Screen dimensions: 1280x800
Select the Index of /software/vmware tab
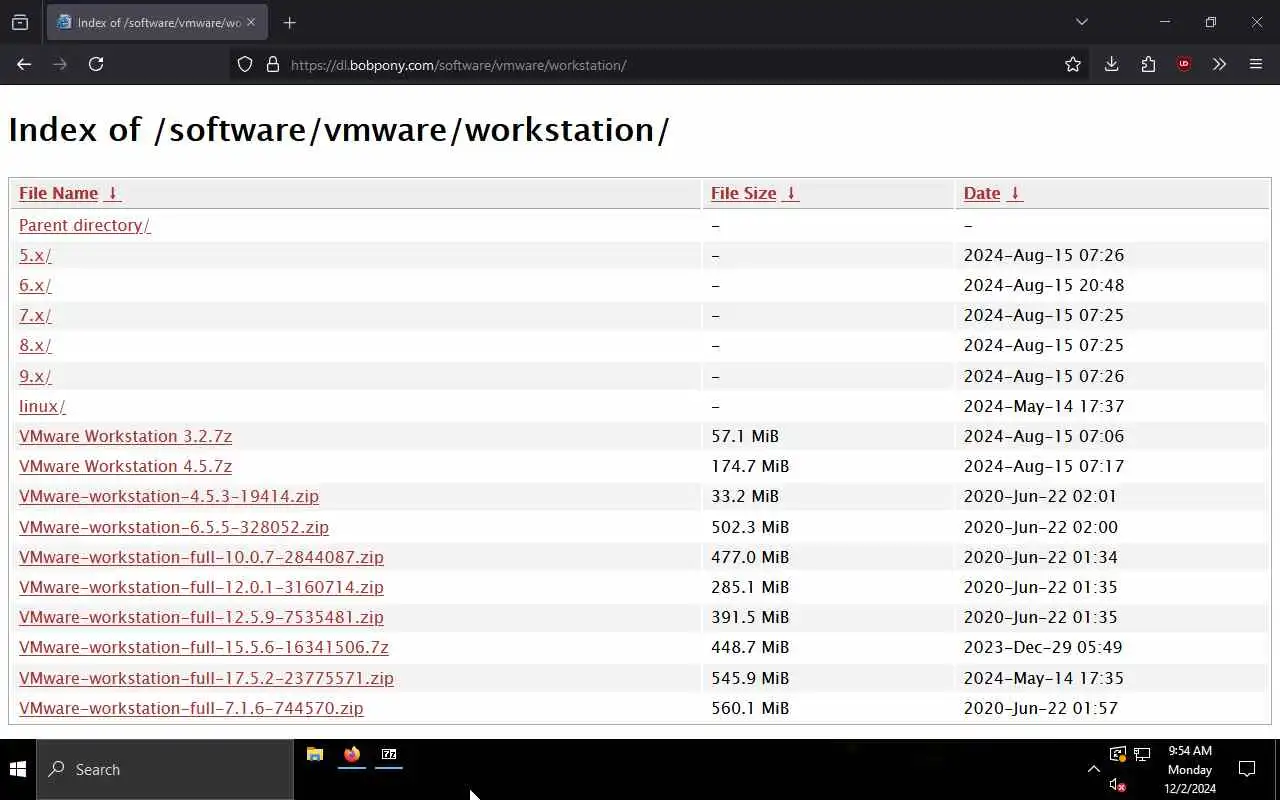coord(157,22)
